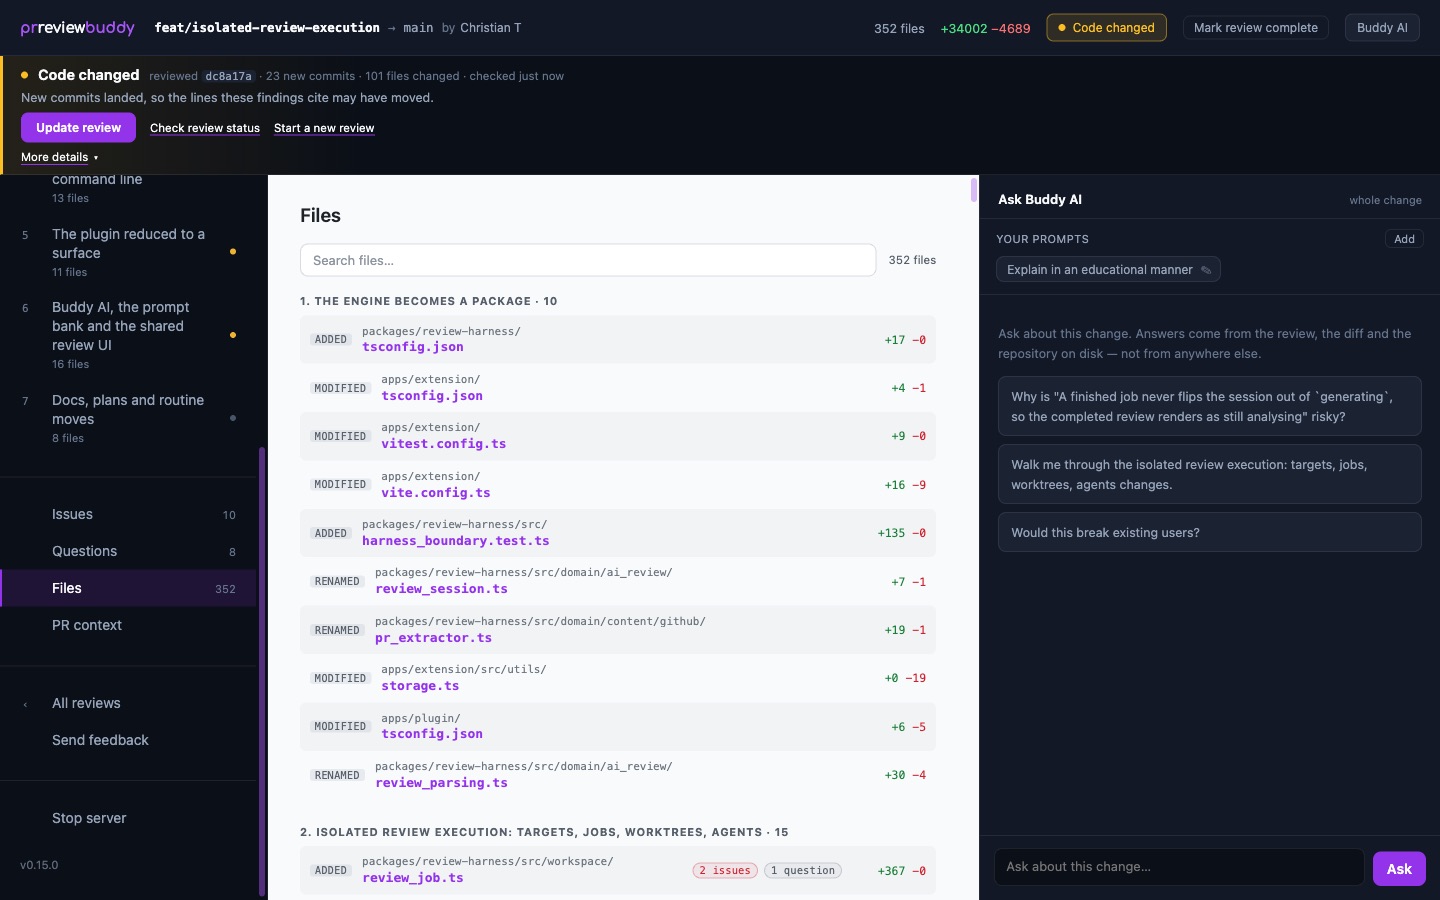Click Mark review complete button

1256,28
